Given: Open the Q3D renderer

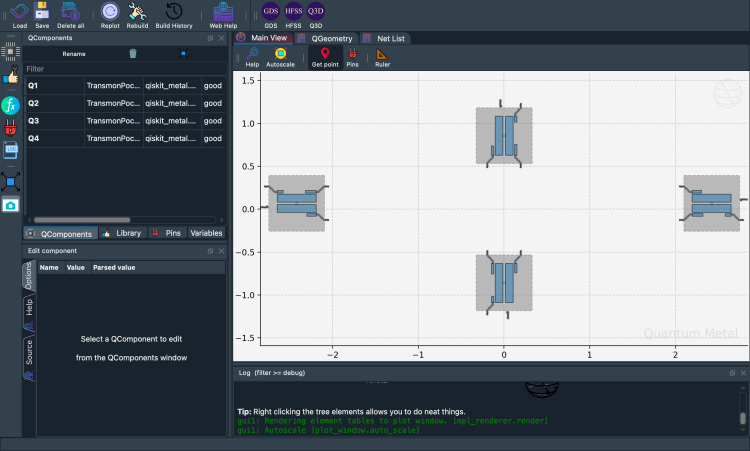Looking at the screenshot, I should pyautogui.click(x=316, y=15).
